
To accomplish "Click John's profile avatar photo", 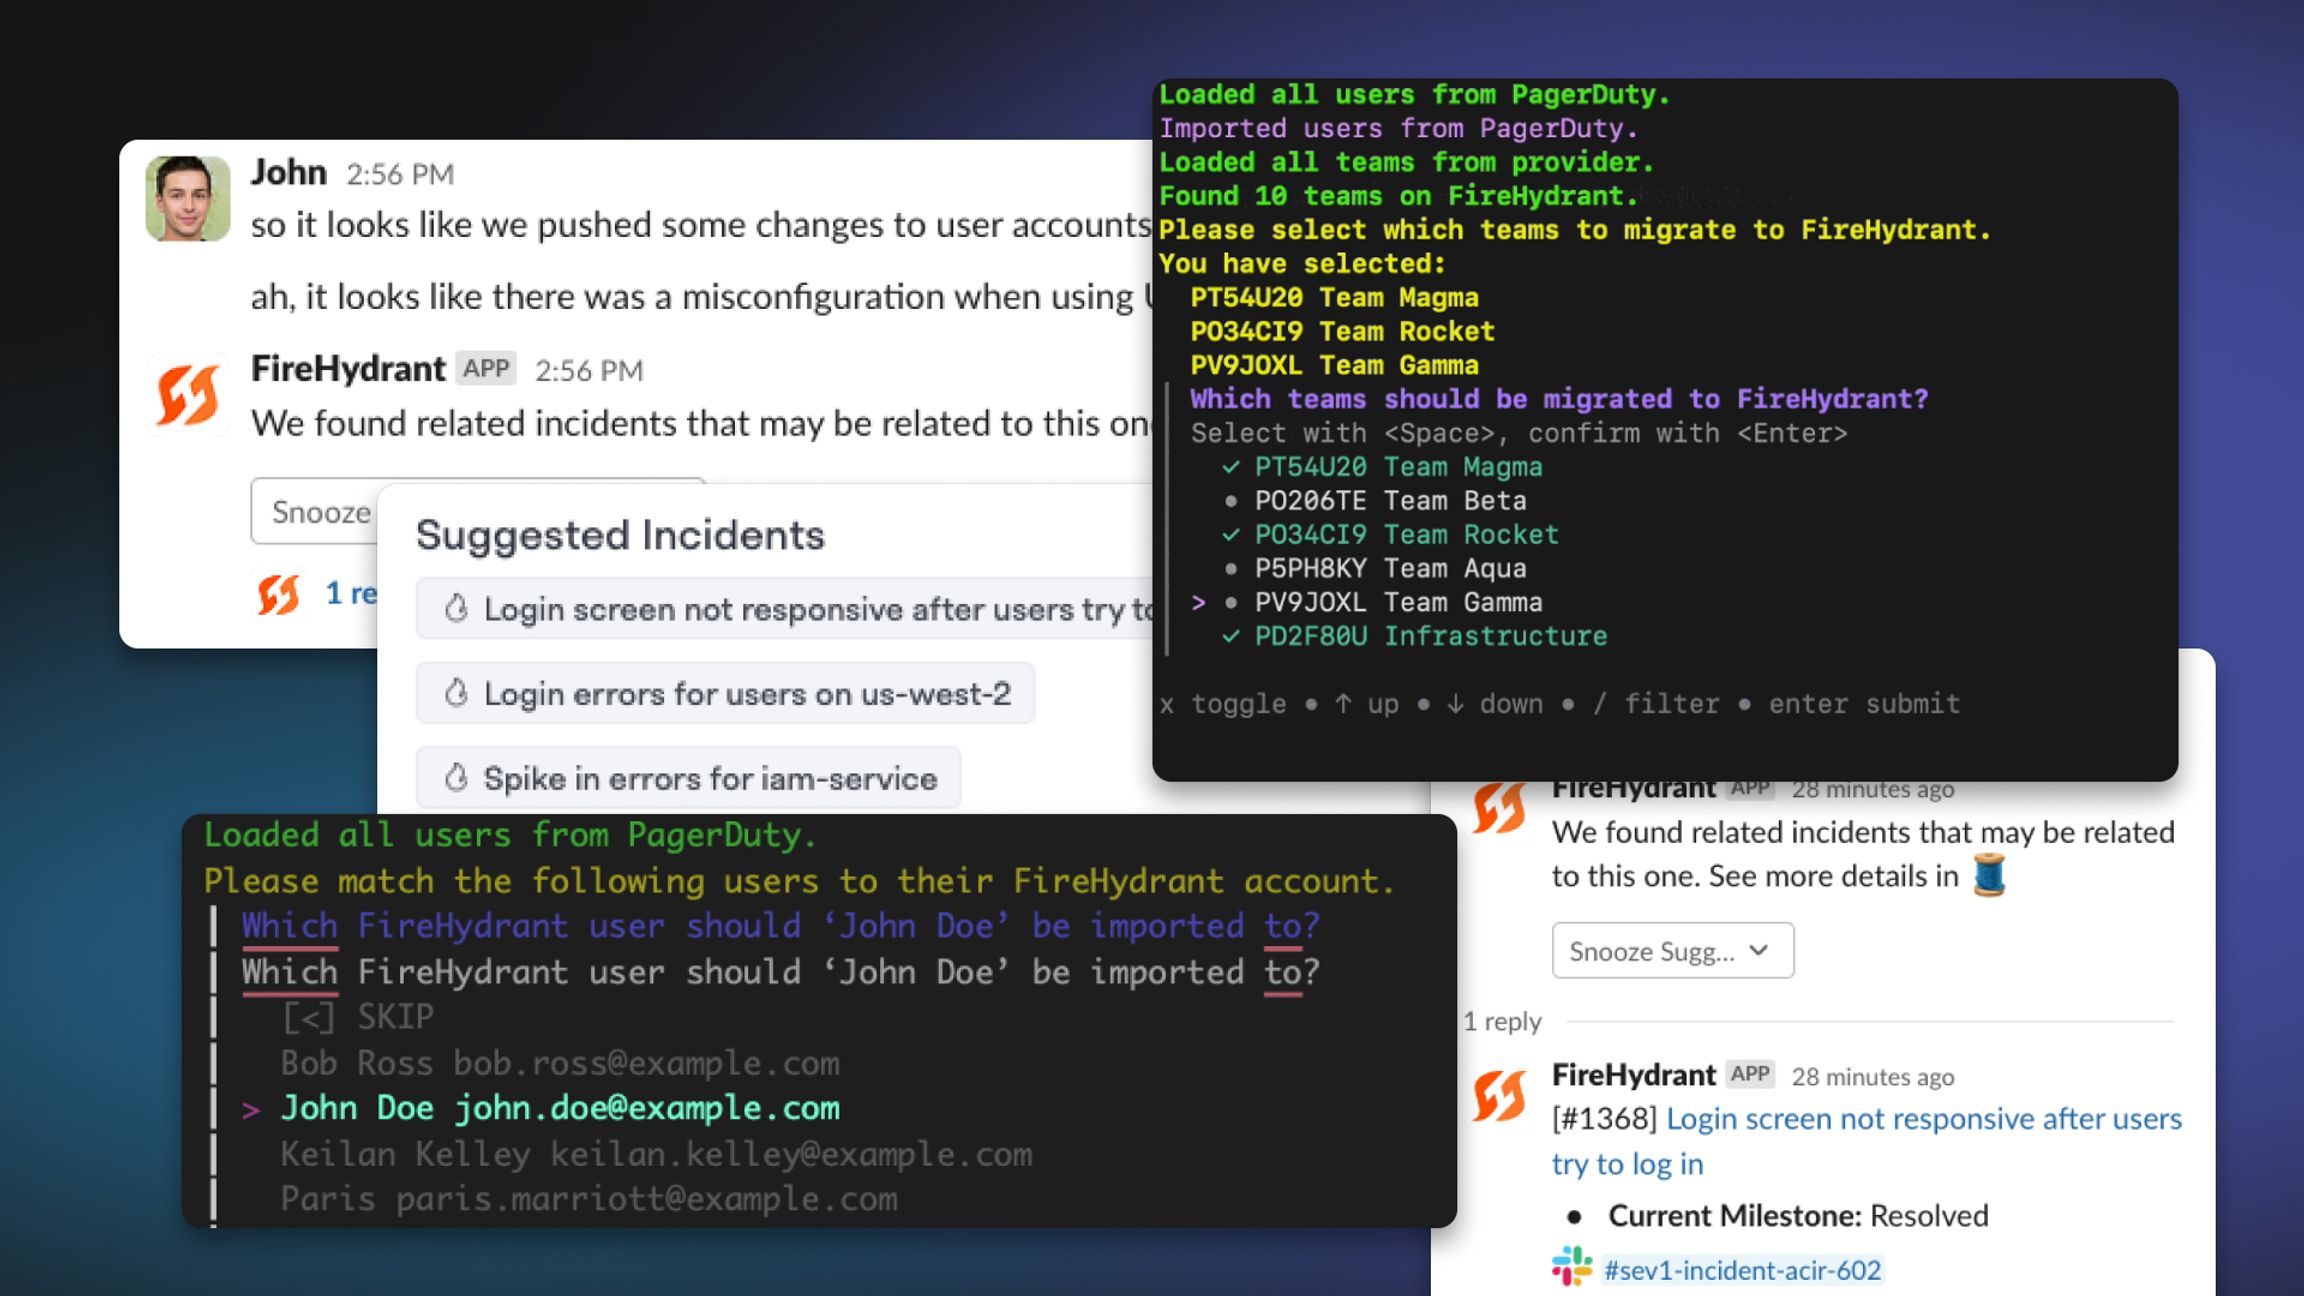I will point(188,198).
